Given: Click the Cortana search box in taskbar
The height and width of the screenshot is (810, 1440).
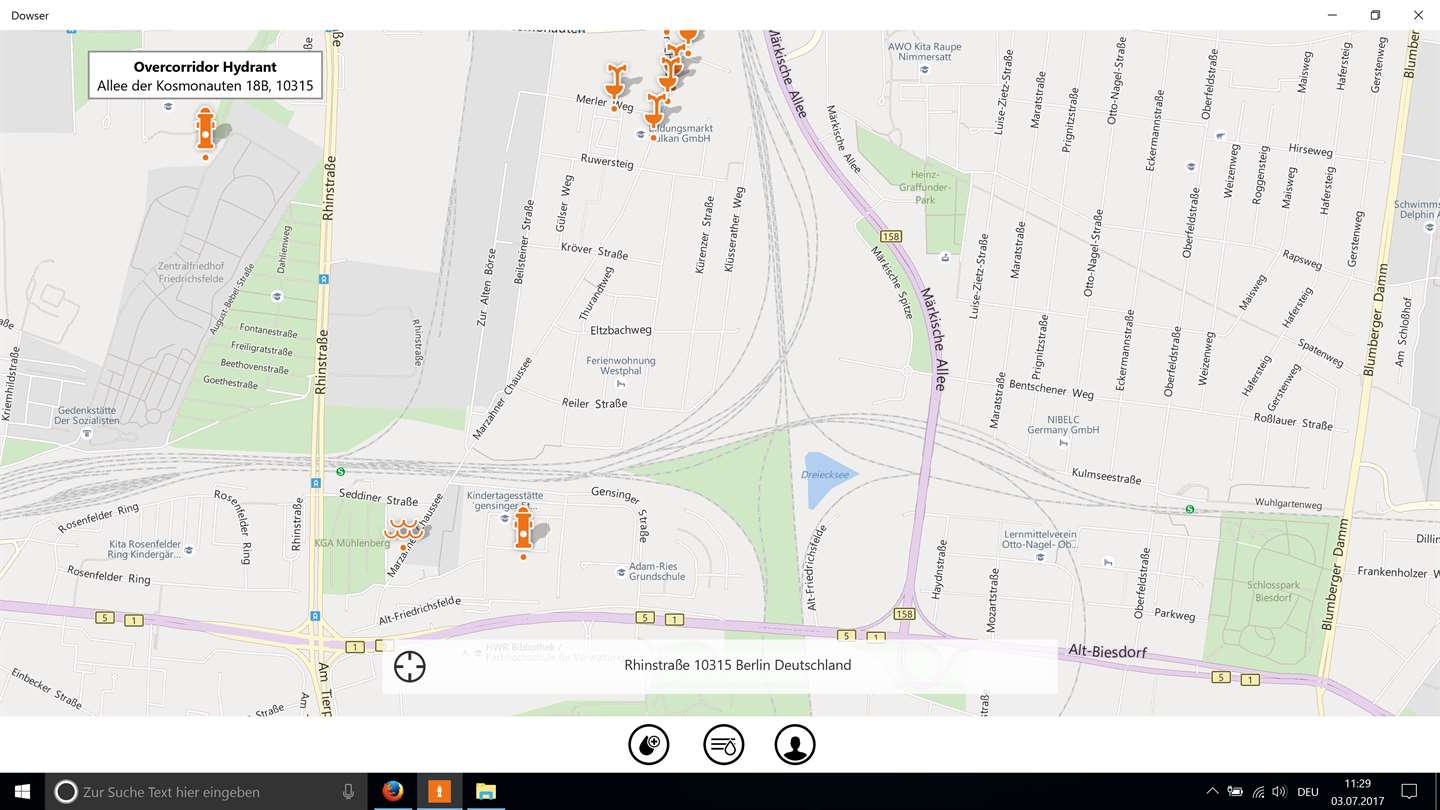Looking at the screenshot, I should pos(207,791).
